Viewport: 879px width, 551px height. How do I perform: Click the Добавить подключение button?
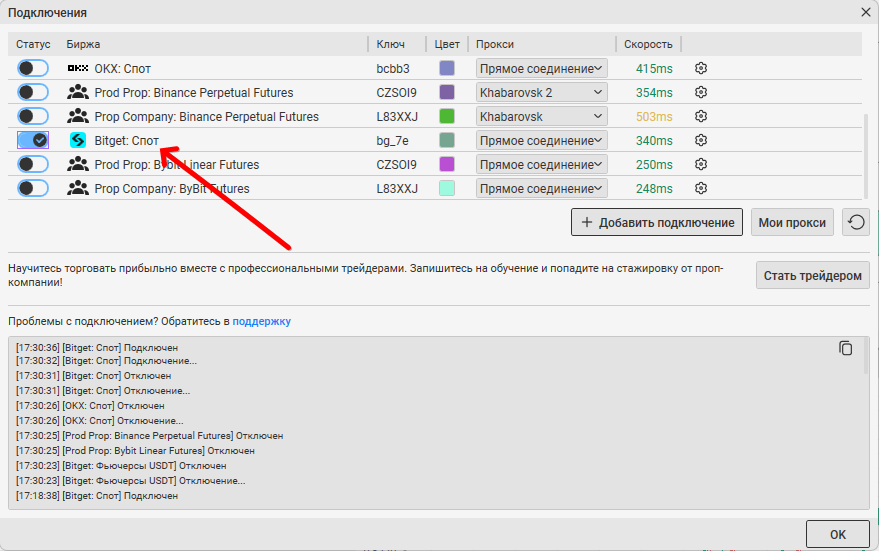pos(657,222)
